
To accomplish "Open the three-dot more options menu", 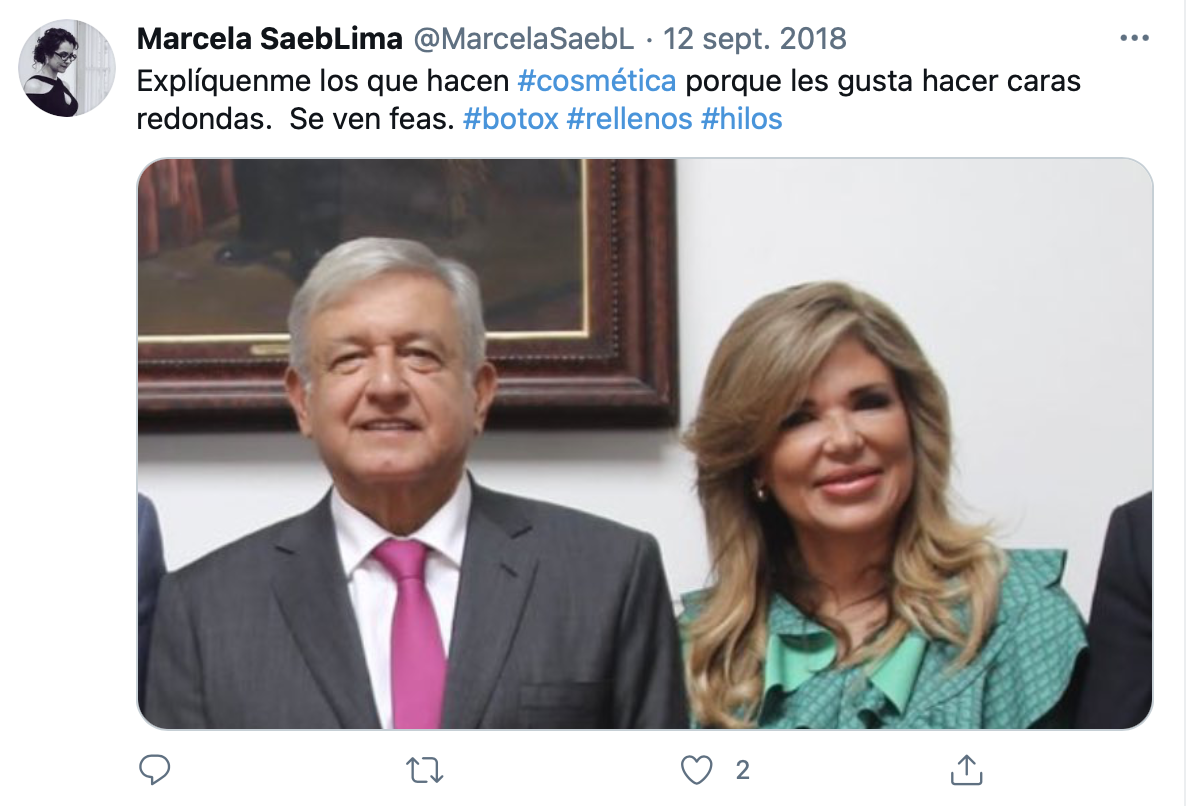I will 1134,38.
